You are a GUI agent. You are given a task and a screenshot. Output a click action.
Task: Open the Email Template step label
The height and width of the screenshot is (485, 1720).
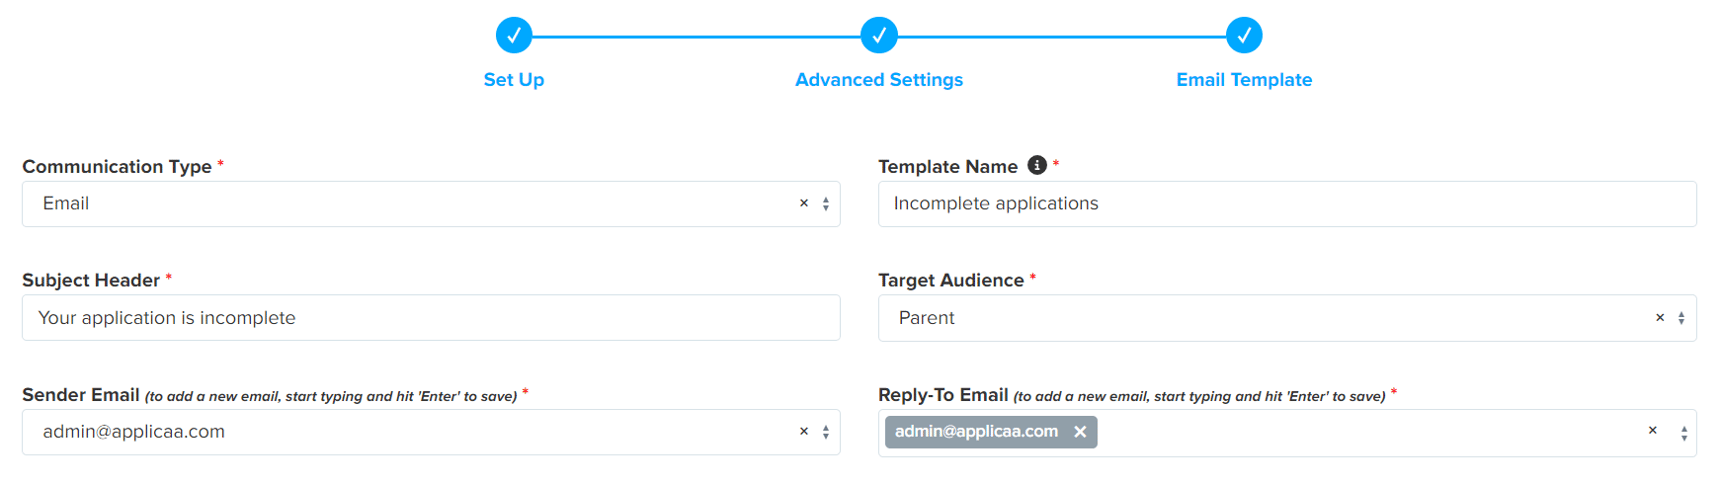tap(1243, 80)
